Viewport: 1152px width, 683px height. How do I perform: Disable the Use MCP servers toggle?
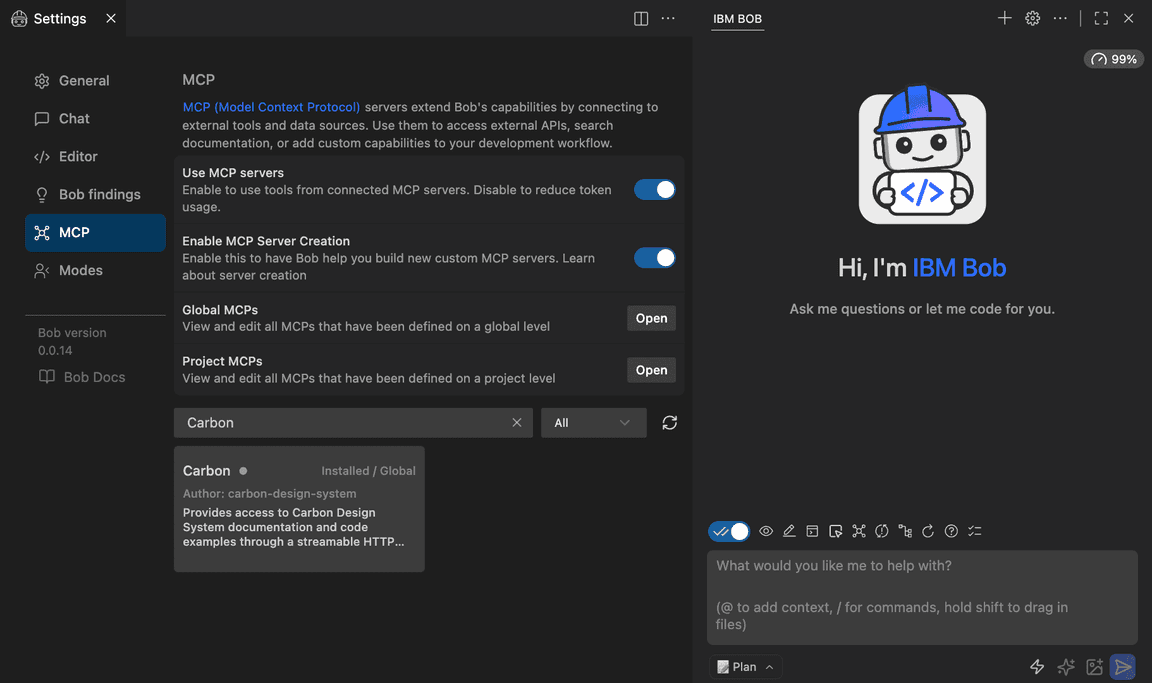[x=655, y=190]
